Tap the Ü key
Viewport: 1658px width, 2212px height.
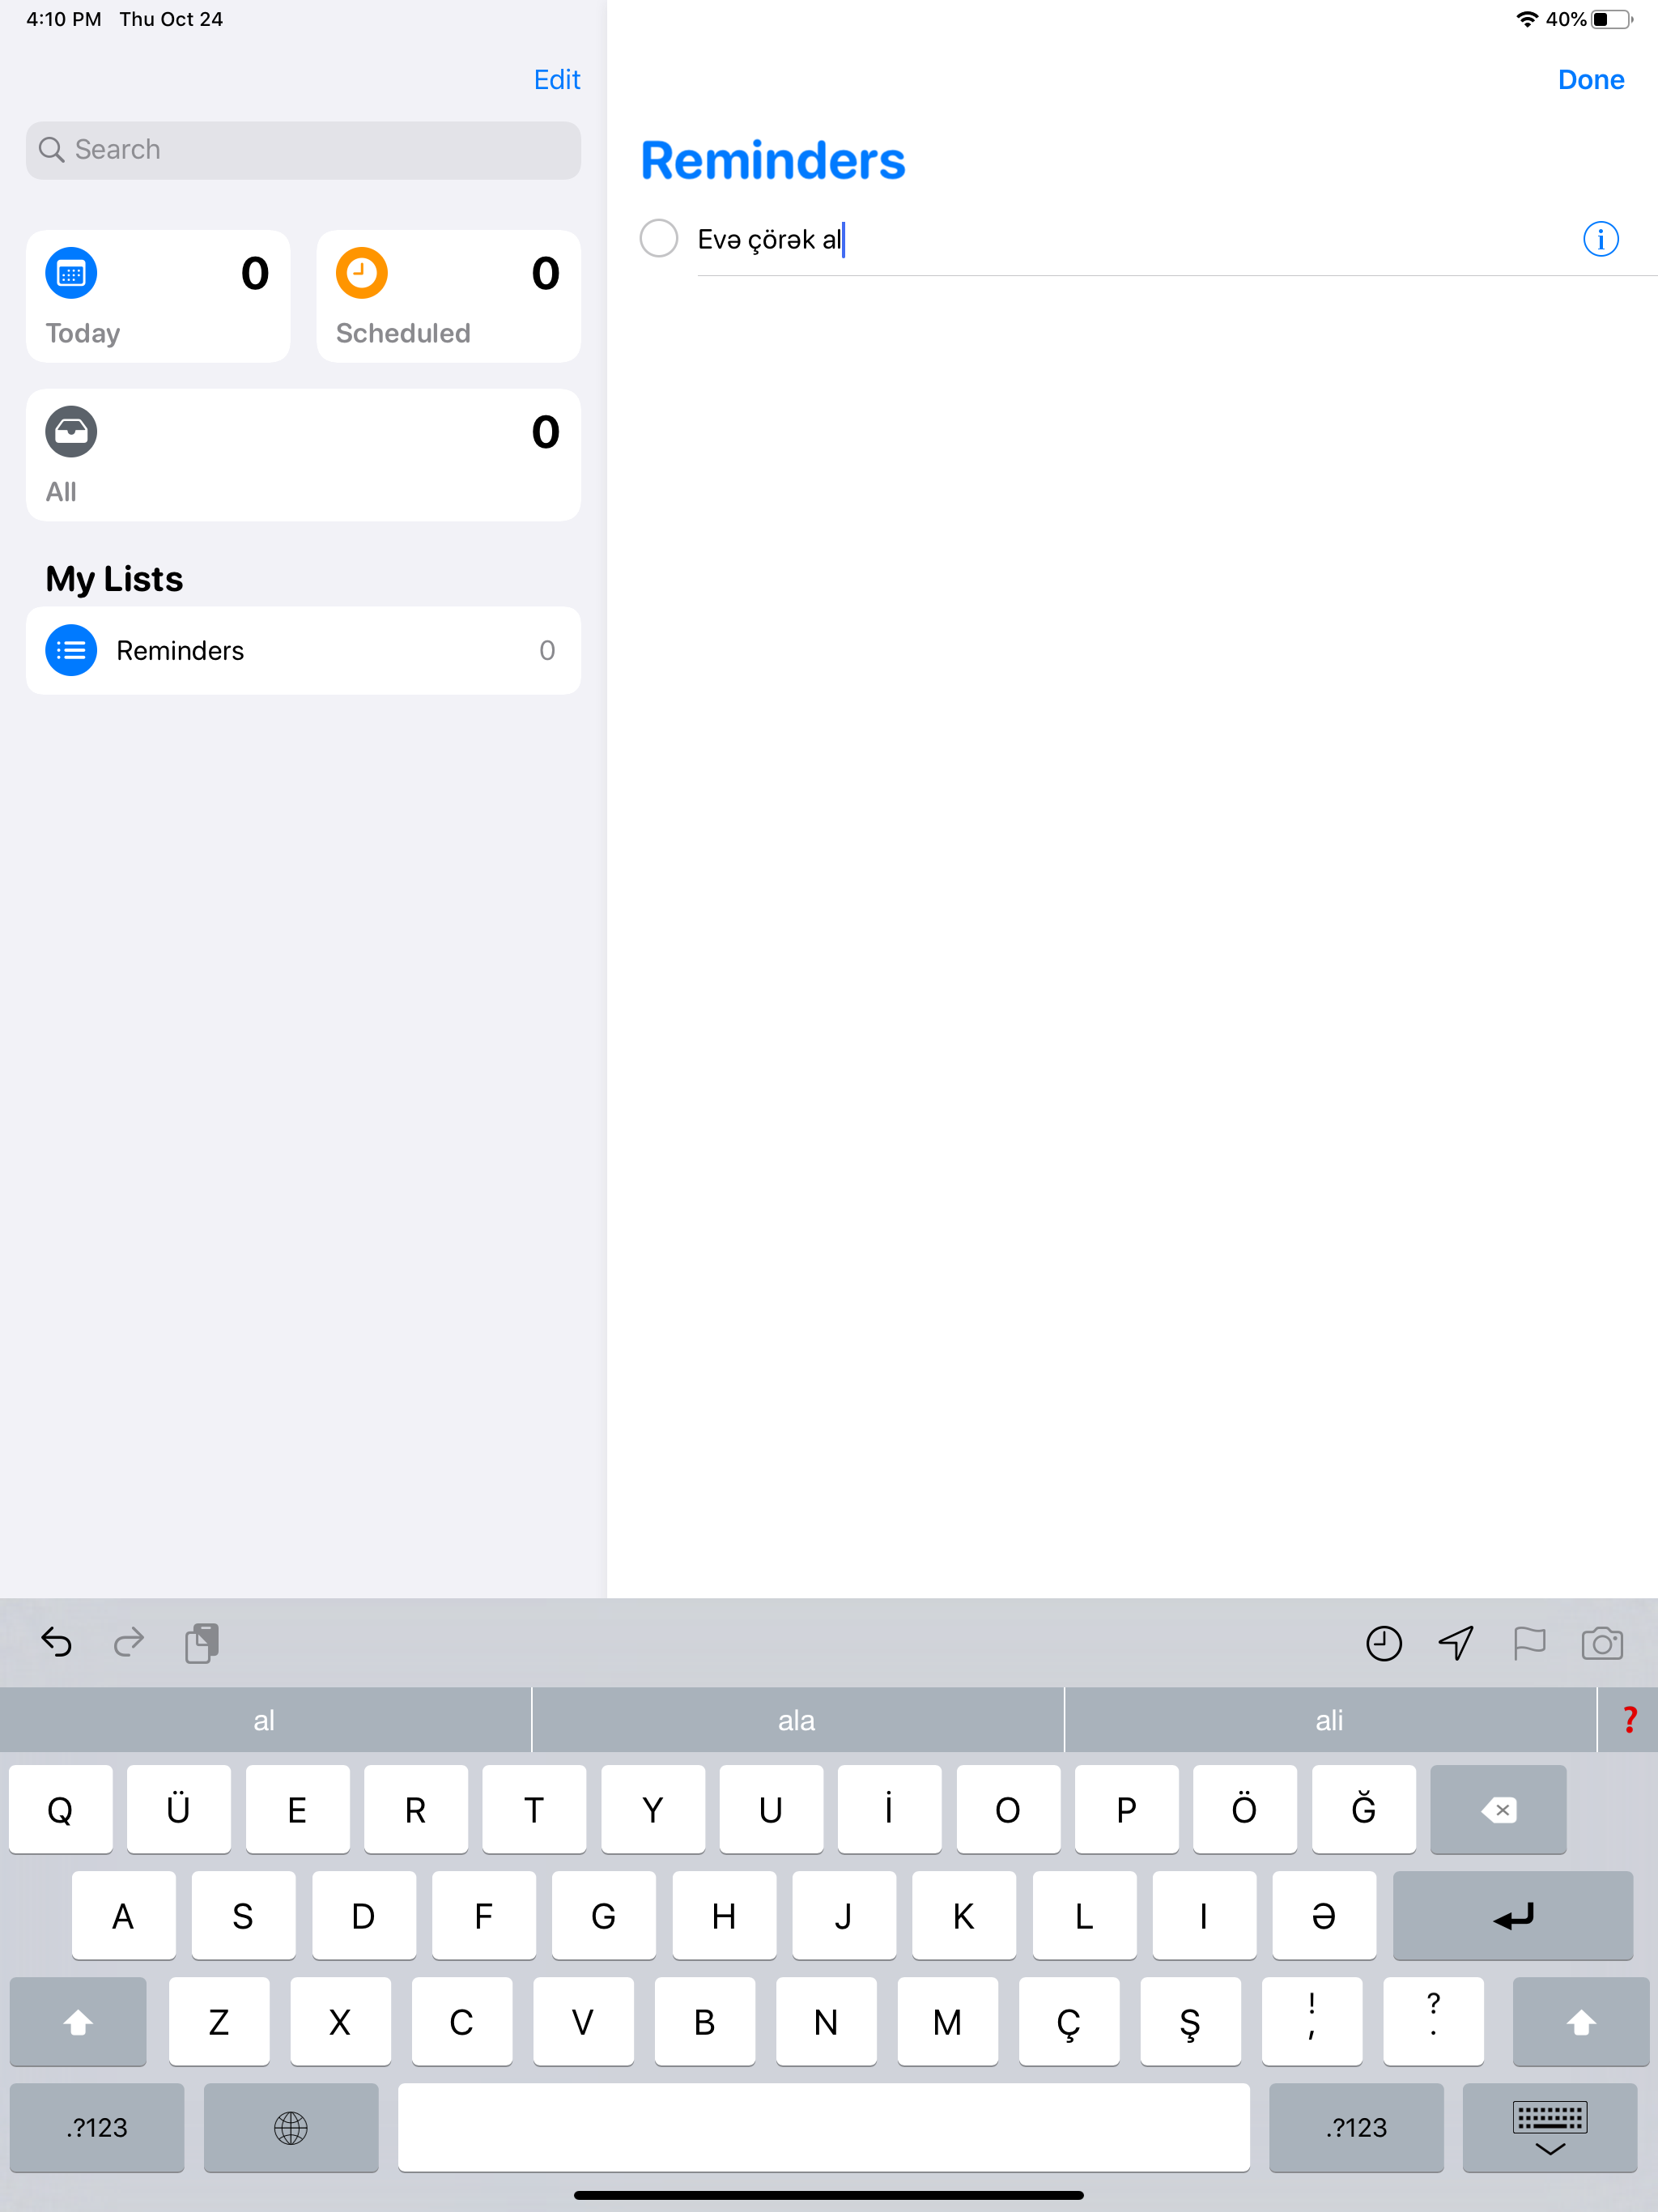(x=179, y=1809)
